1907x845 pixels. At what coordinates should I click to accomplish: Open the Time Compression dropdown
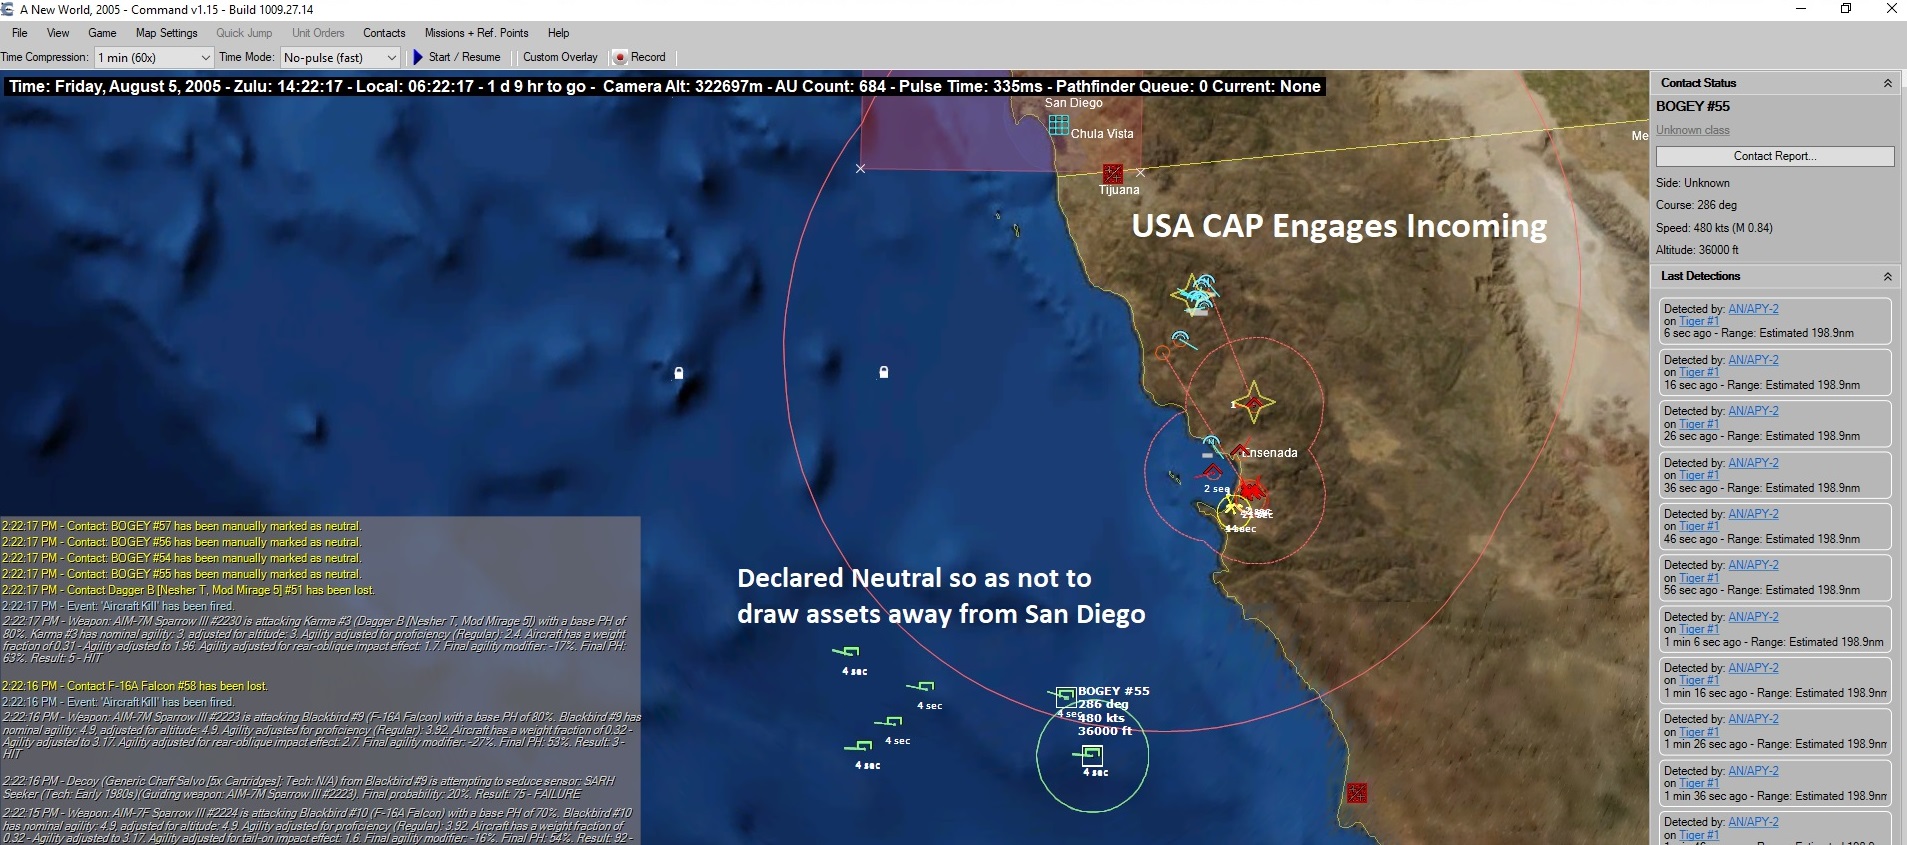[154, 58]
